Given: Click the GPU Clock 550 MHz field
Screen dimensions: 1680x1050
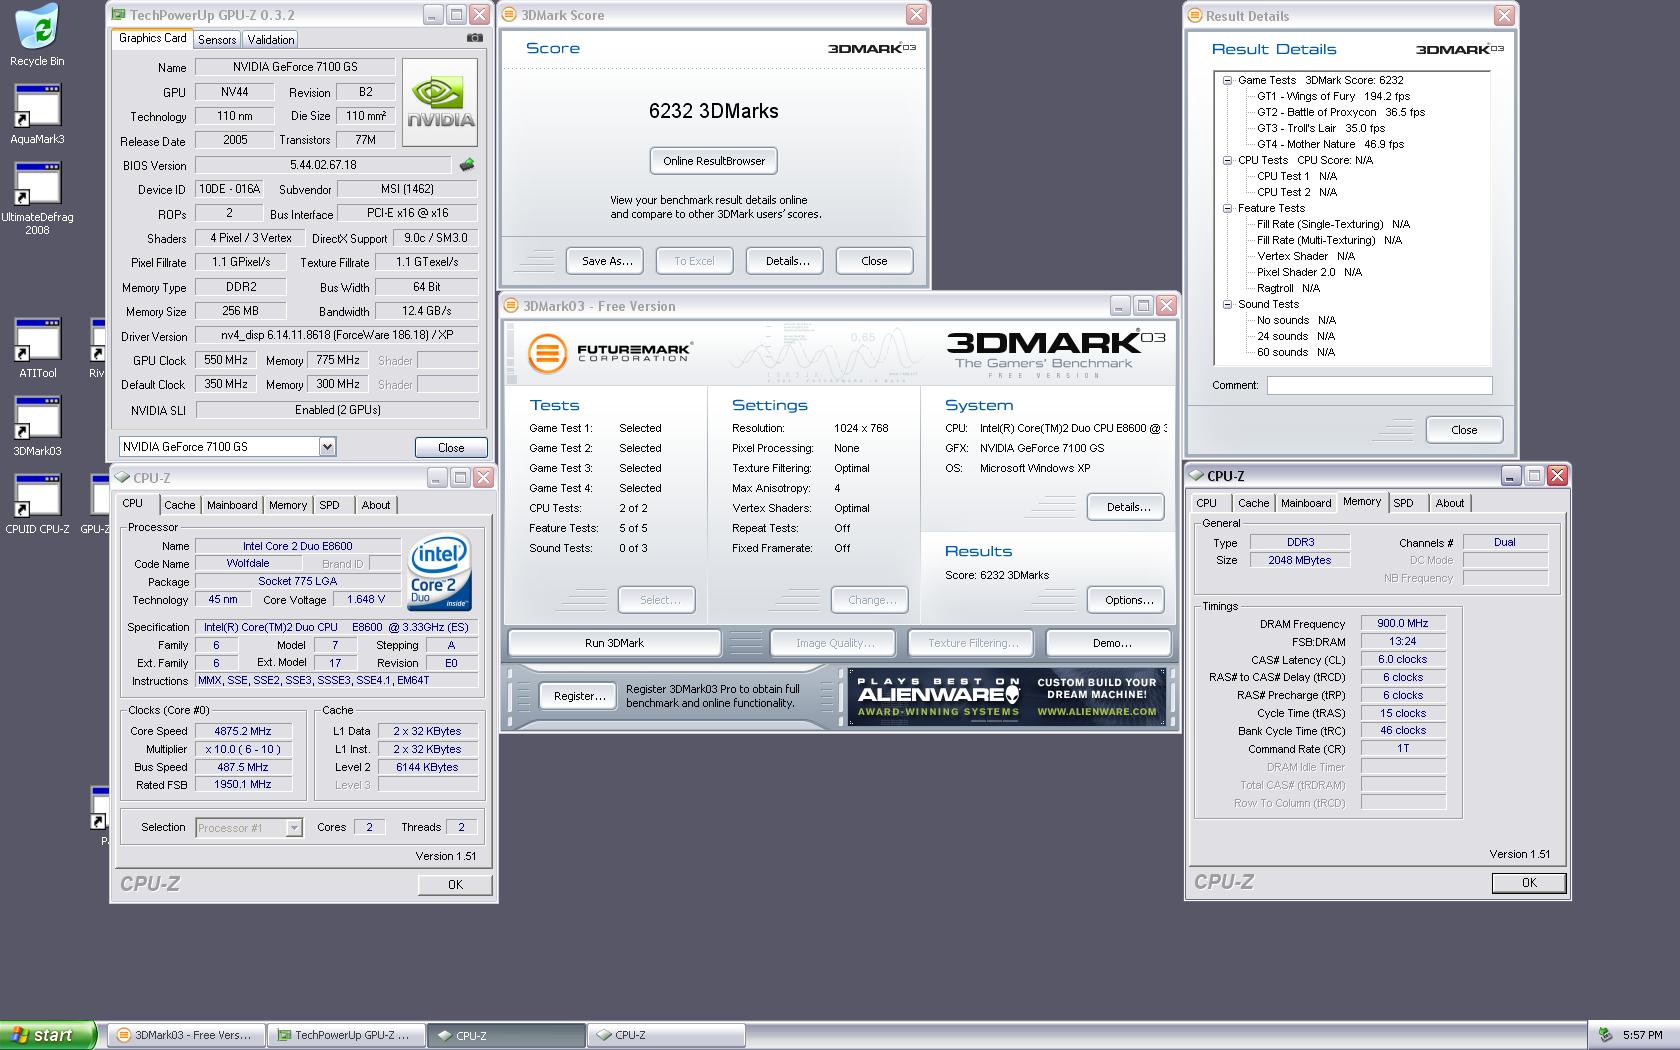Looking at the screenshot, I should (226, 360).
